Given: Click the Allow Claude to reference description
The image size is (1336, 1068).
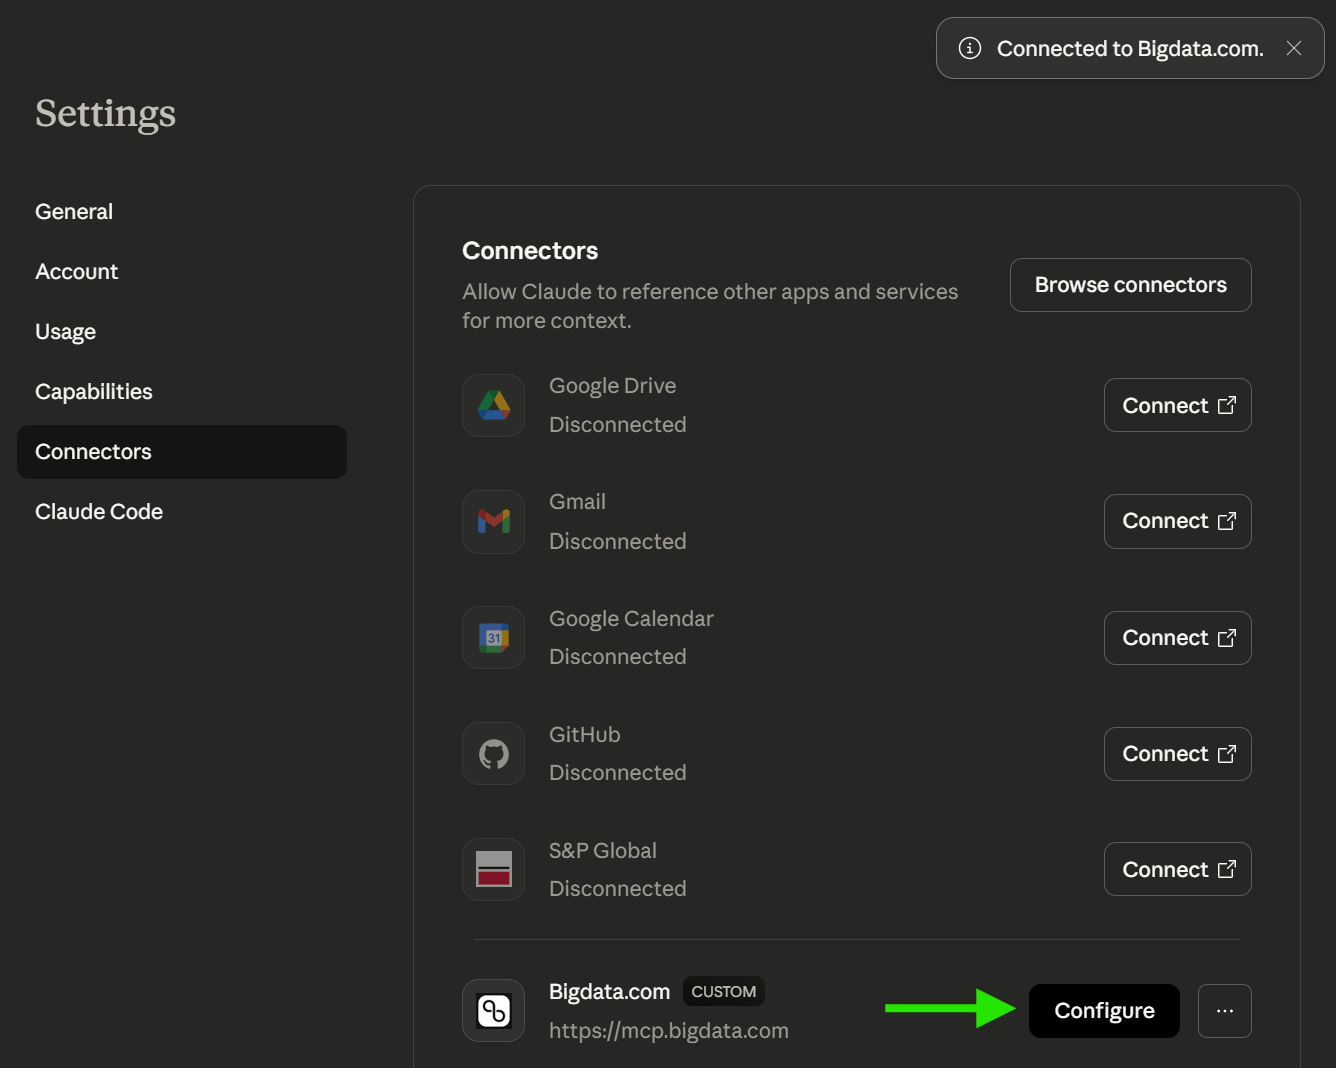Looking at the screenshot, I should pyautogui.click(x=710, y=306).
